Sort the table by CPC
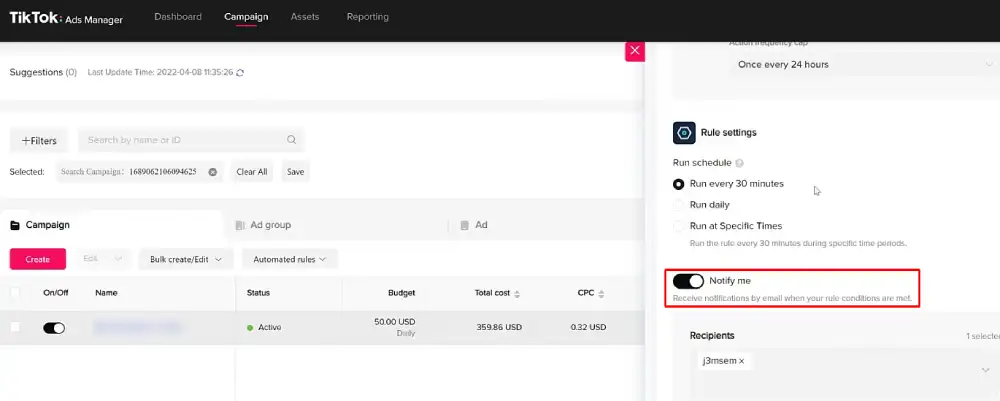 click(x=601, y=293)
